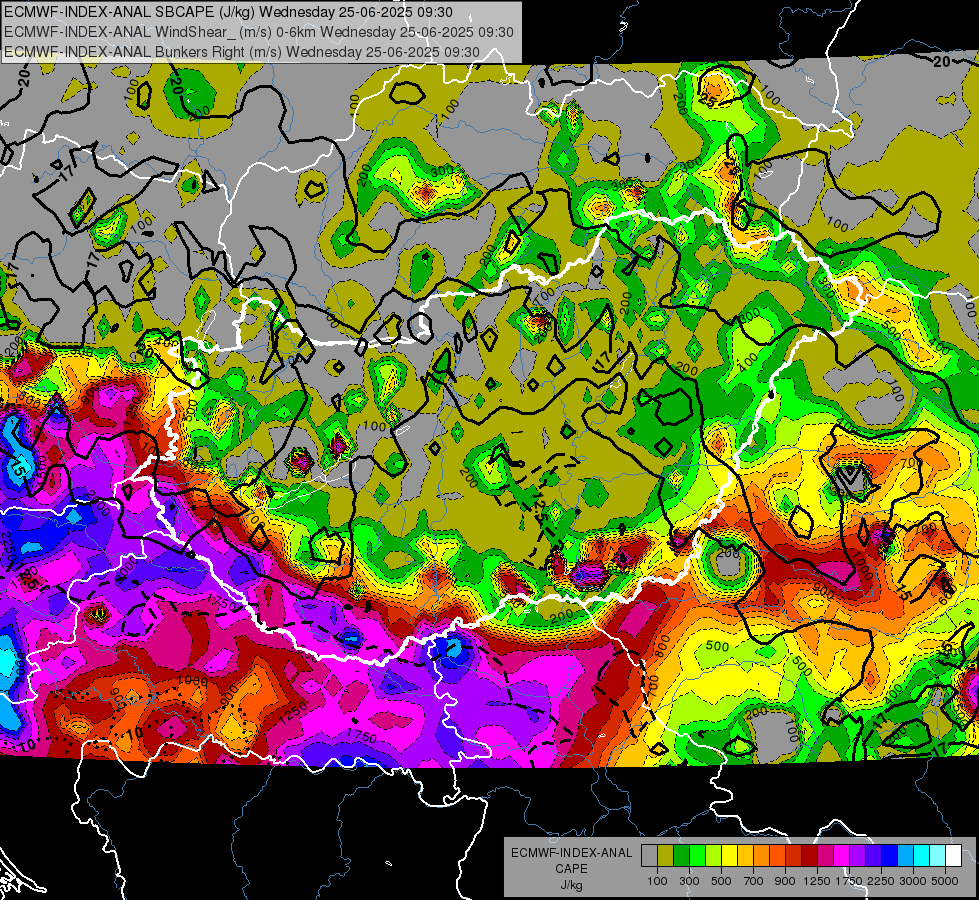Click the lime legend swatch before 500

pyautogui.click(x=714, y=856)
